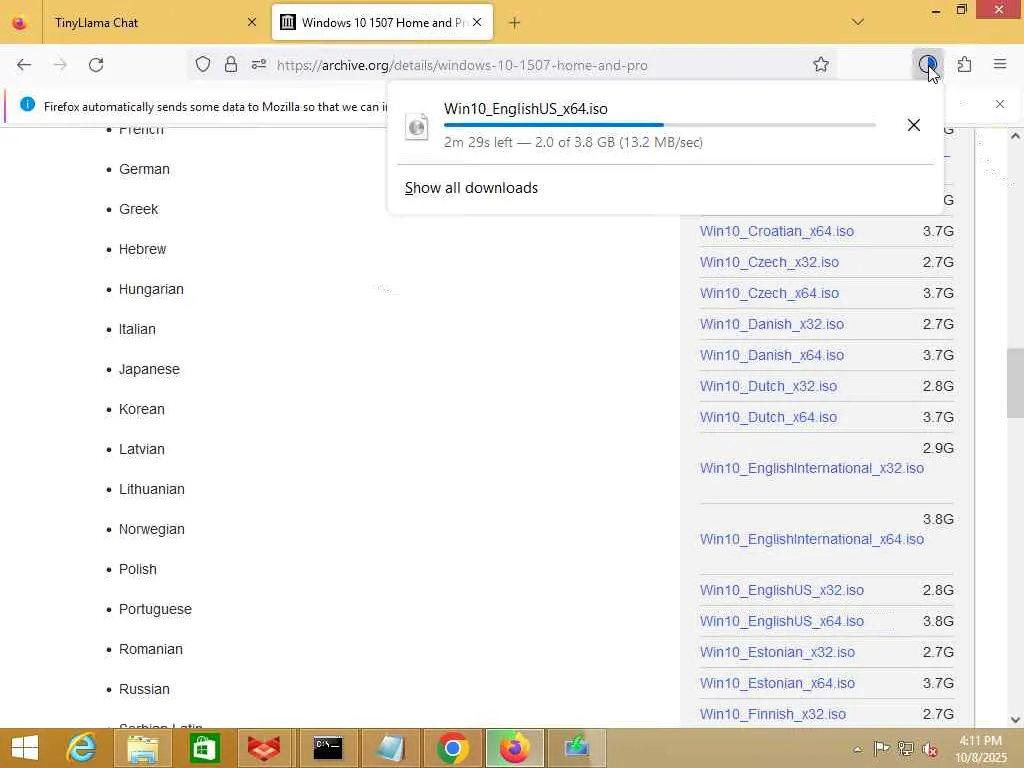Click the Firefox taskbar icon
Image resolution: width=1024 pixels, height=768 pixels.
[515, 748]
